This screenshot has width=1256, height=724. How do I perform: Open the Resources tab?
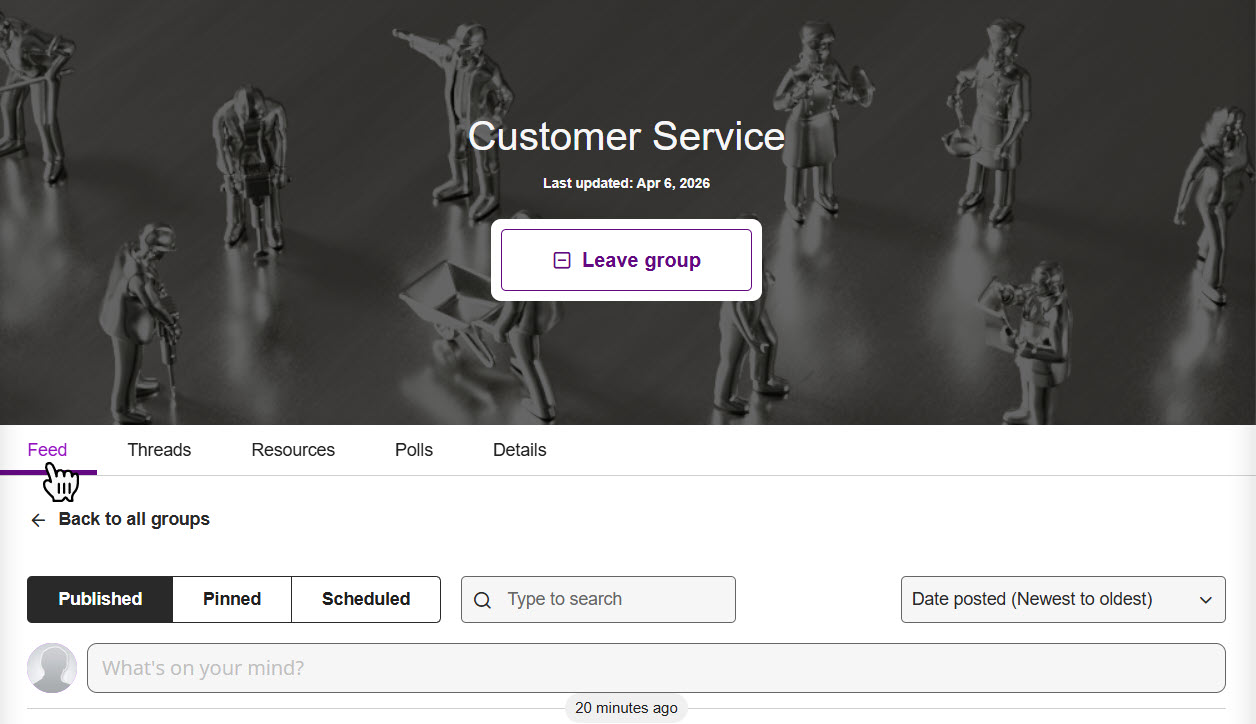[x=293, y=450]
